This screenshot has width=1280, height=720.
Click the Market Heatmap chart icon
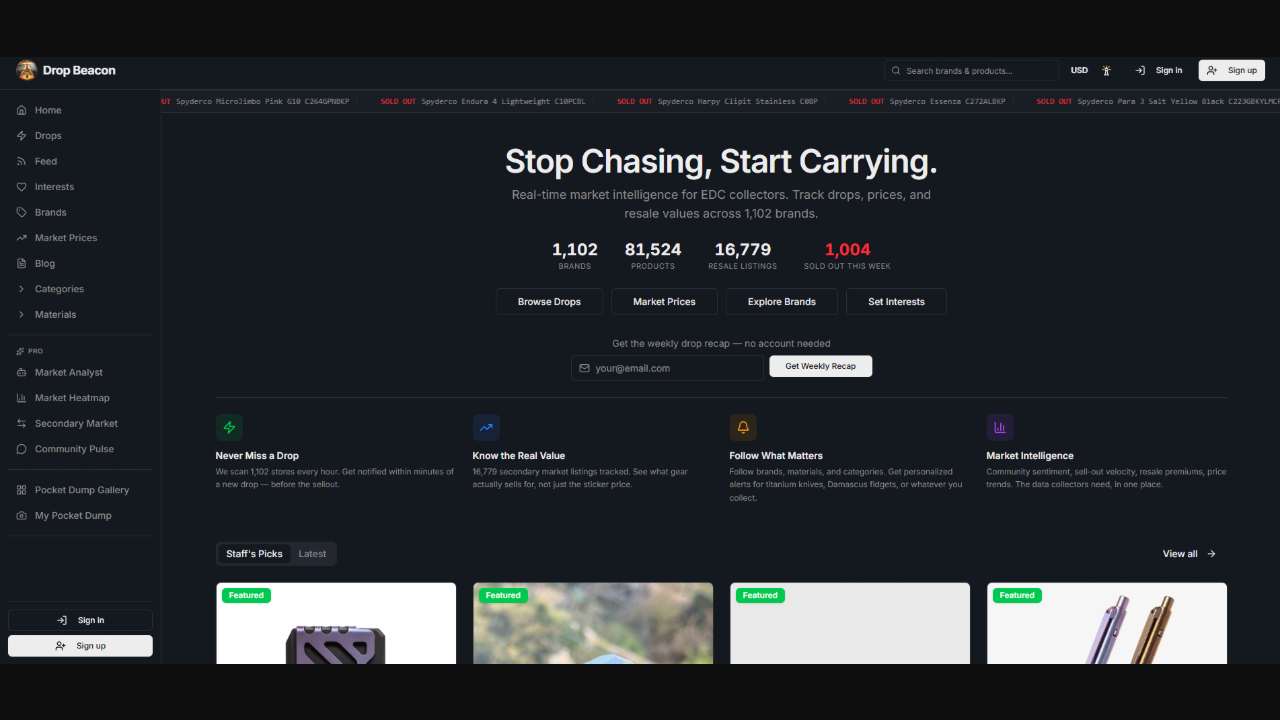click(22, 398)
